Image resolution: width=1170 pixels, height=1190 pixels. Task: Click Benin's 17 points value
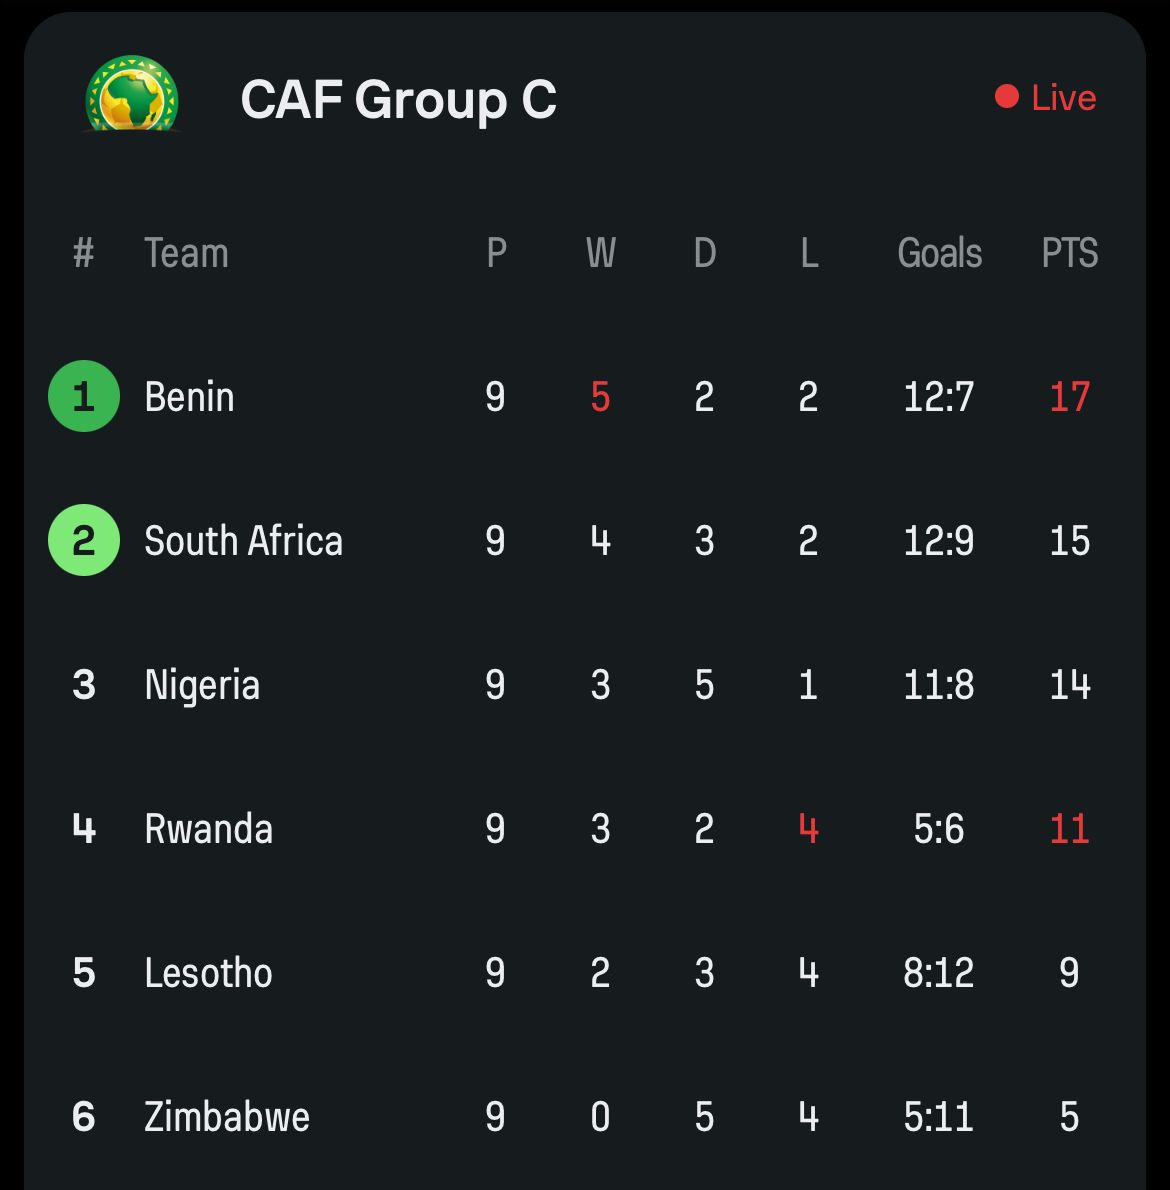(1069, 397)
